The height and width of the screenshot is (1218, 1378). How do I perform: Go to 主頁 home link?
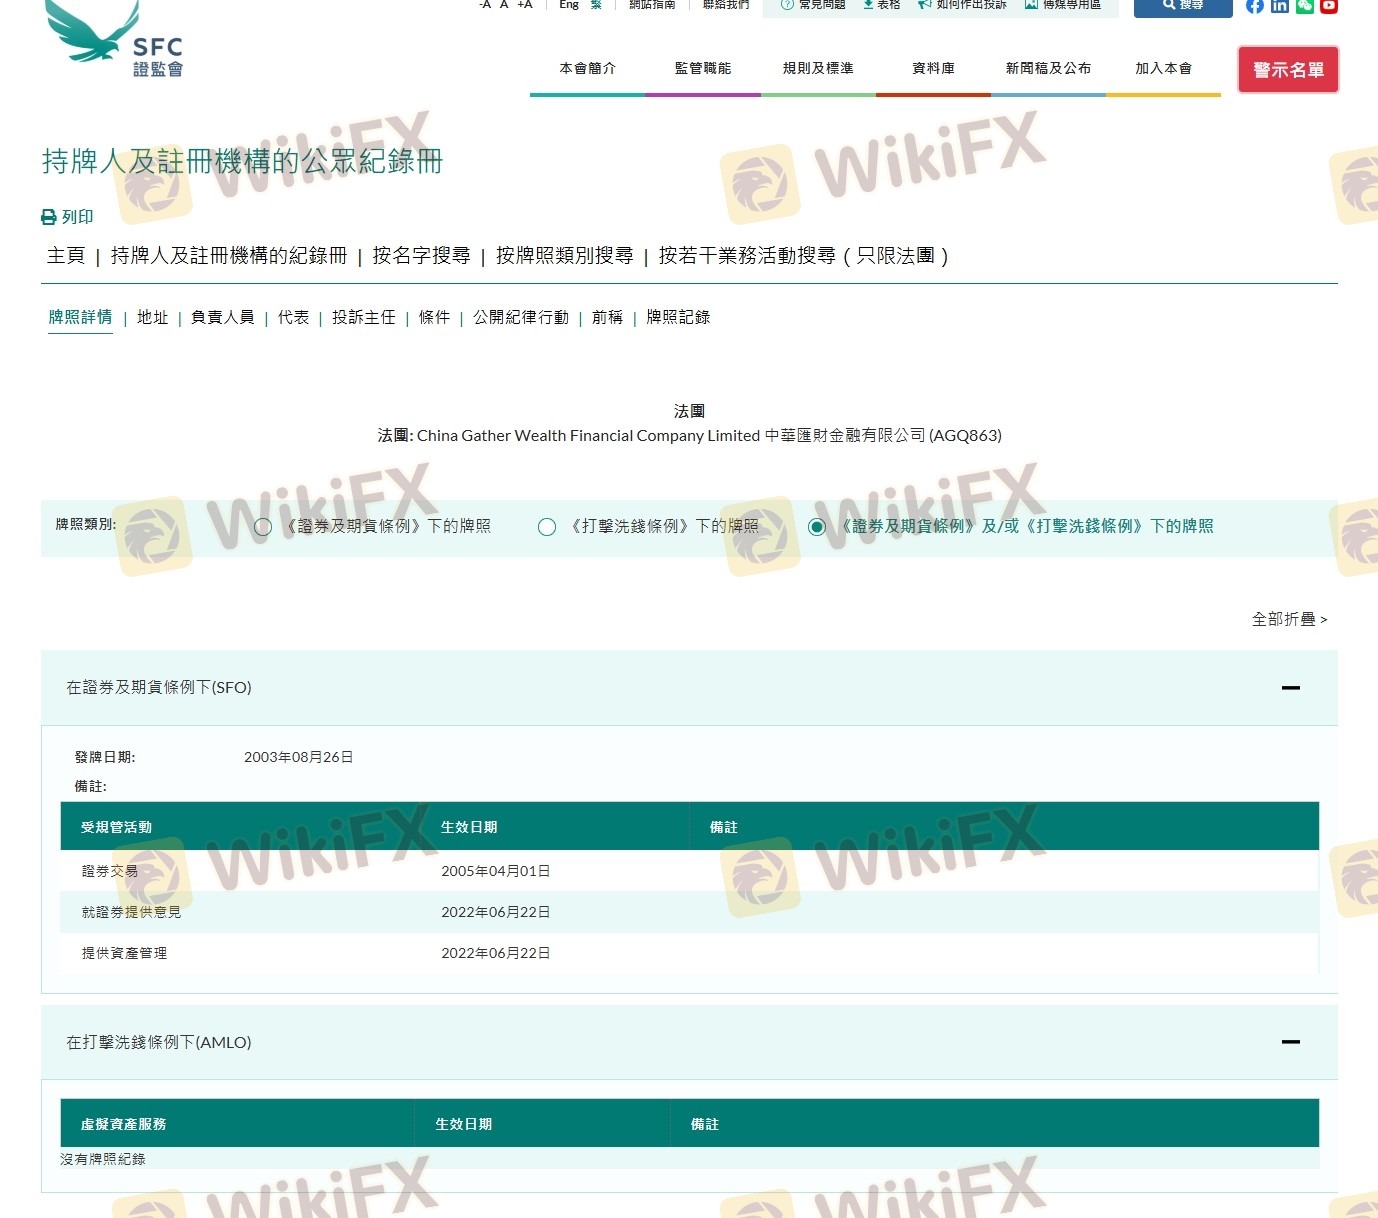pyautogui.click(x=66, y=256)
